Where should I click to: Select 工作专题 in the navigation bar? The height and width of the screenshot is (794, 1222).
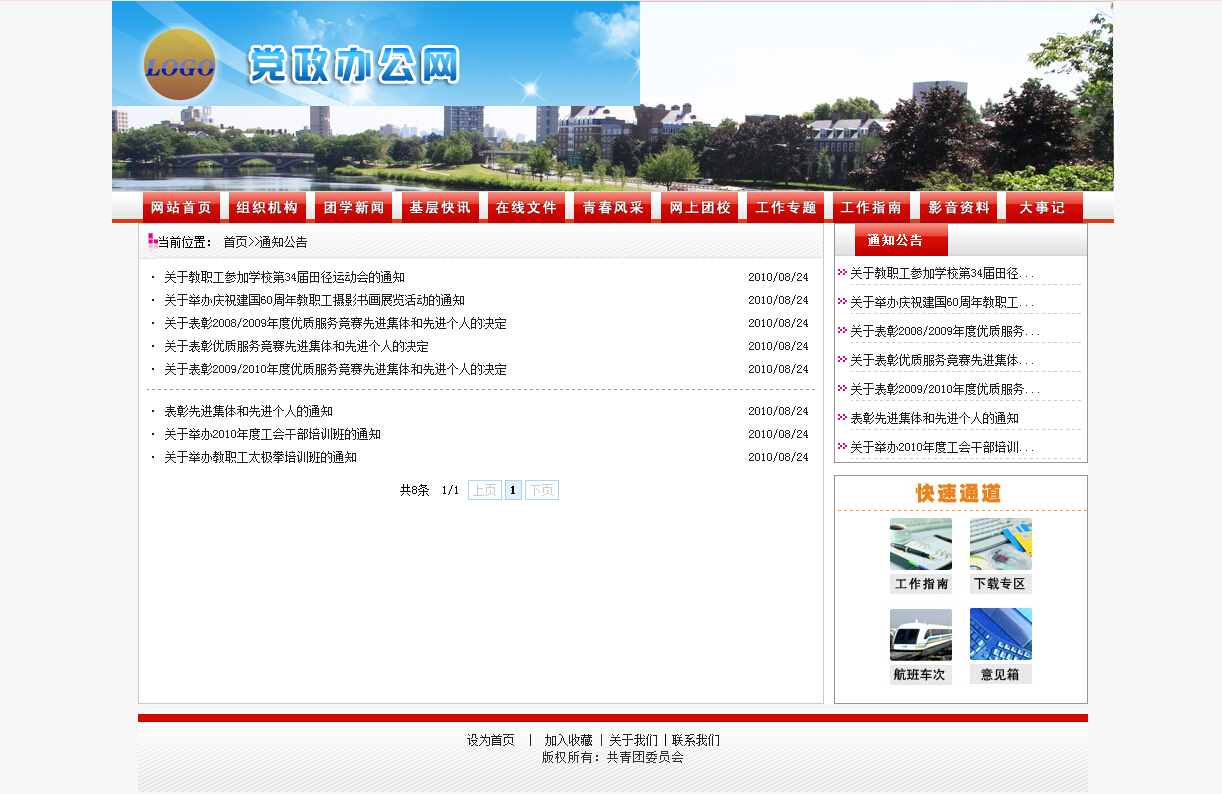(x=785, y=207)
